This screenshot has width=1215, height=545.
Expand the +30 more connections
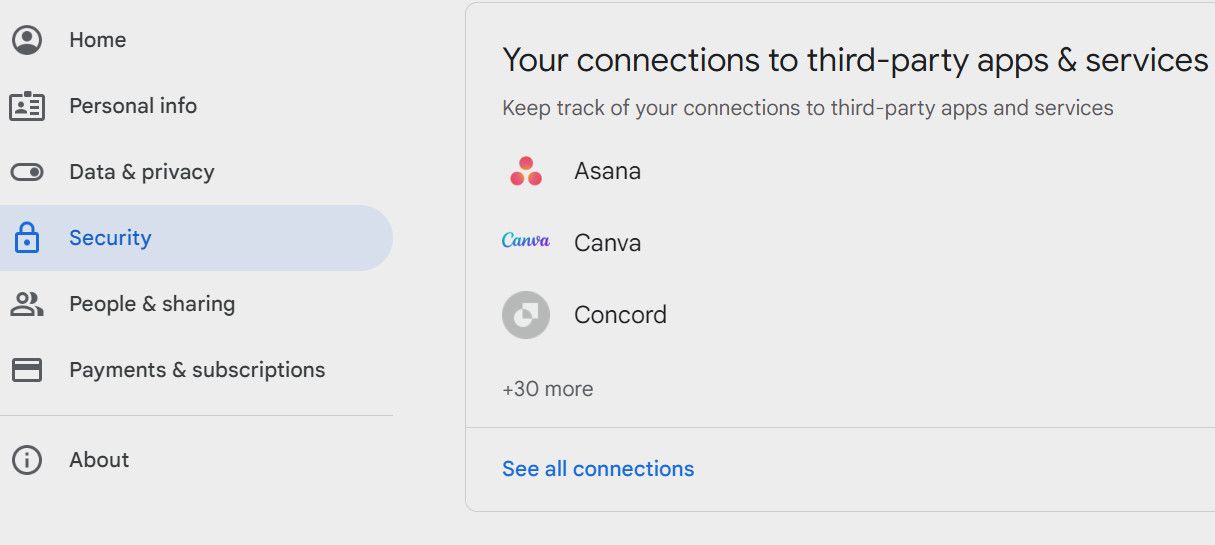click(548, 389)
